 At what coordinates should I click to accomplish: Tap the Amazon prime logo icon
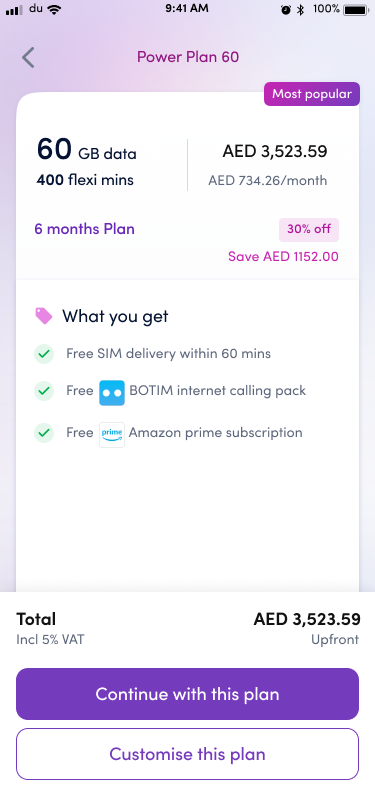click(112, 434)
